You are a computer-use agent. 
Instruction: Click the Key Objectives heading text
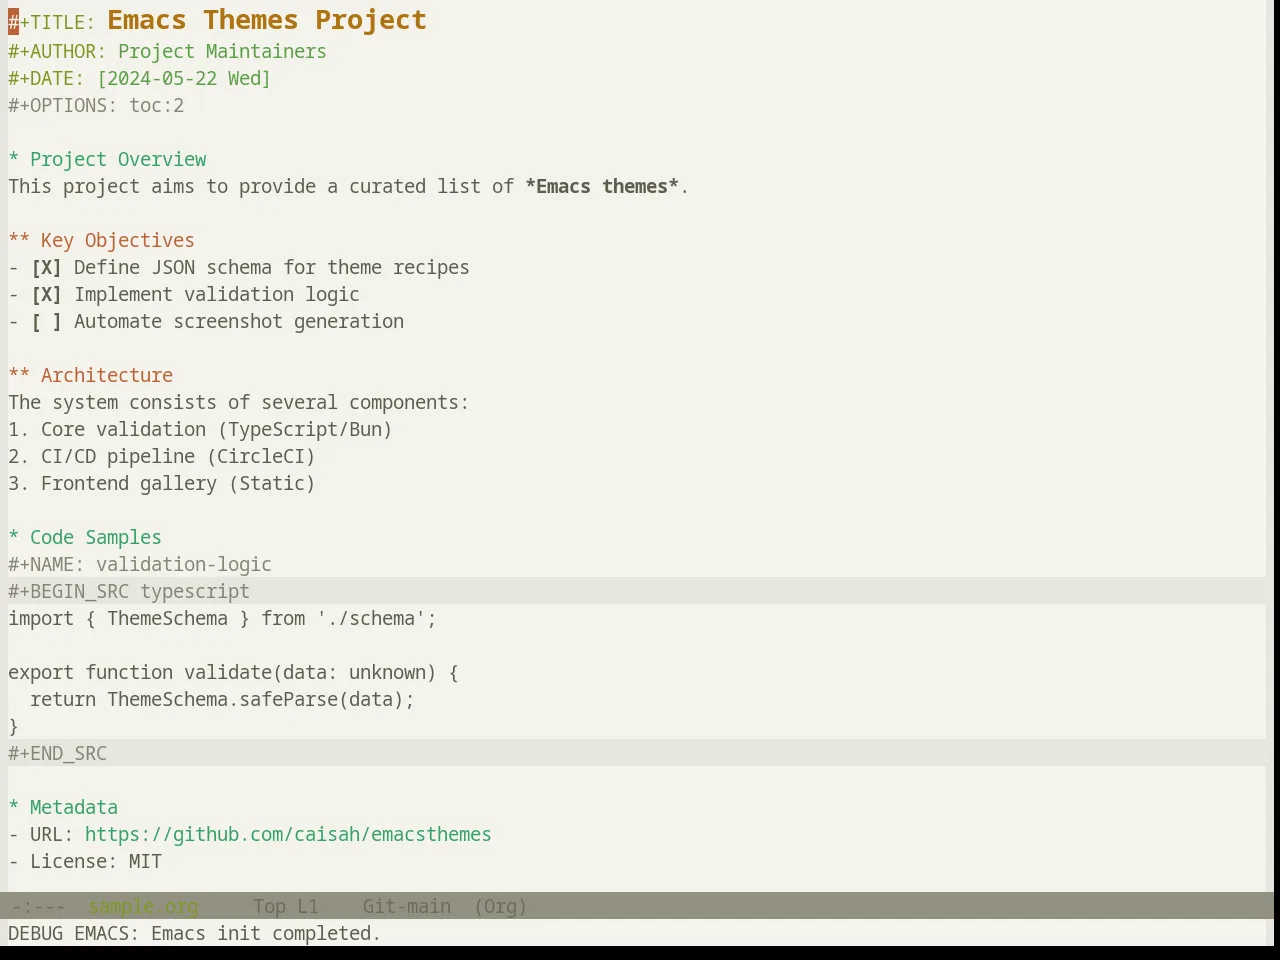(x=118, y=241)
